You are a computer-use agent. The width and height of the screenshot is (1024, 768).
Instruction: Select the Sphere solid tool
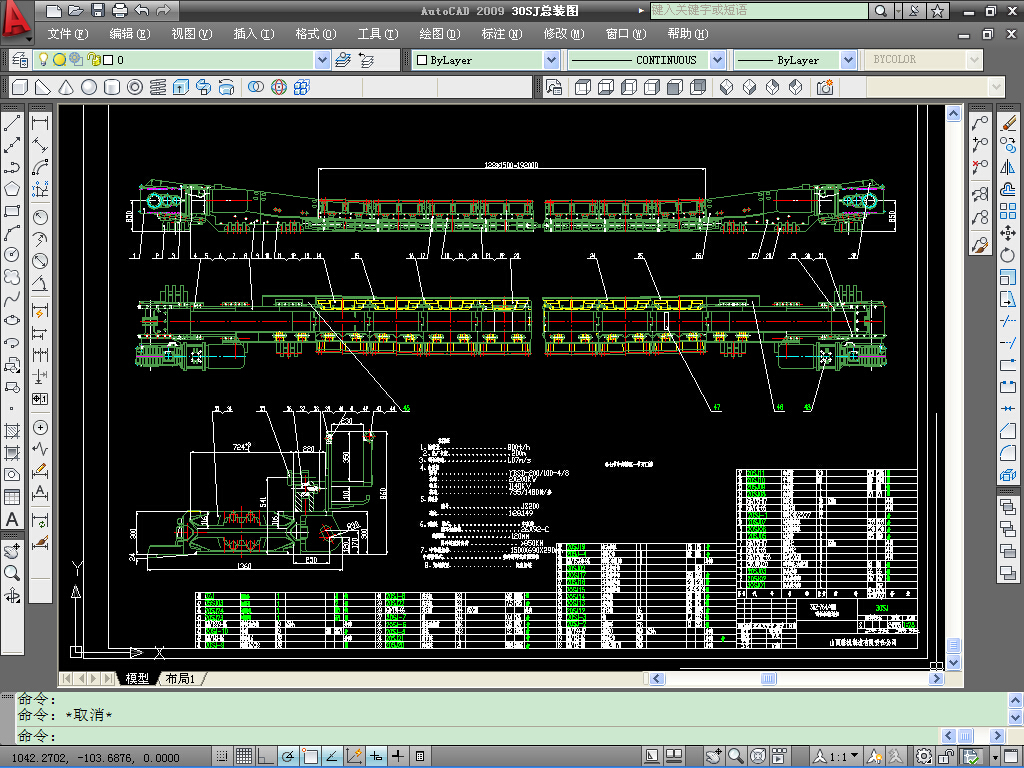coord(89,87)
